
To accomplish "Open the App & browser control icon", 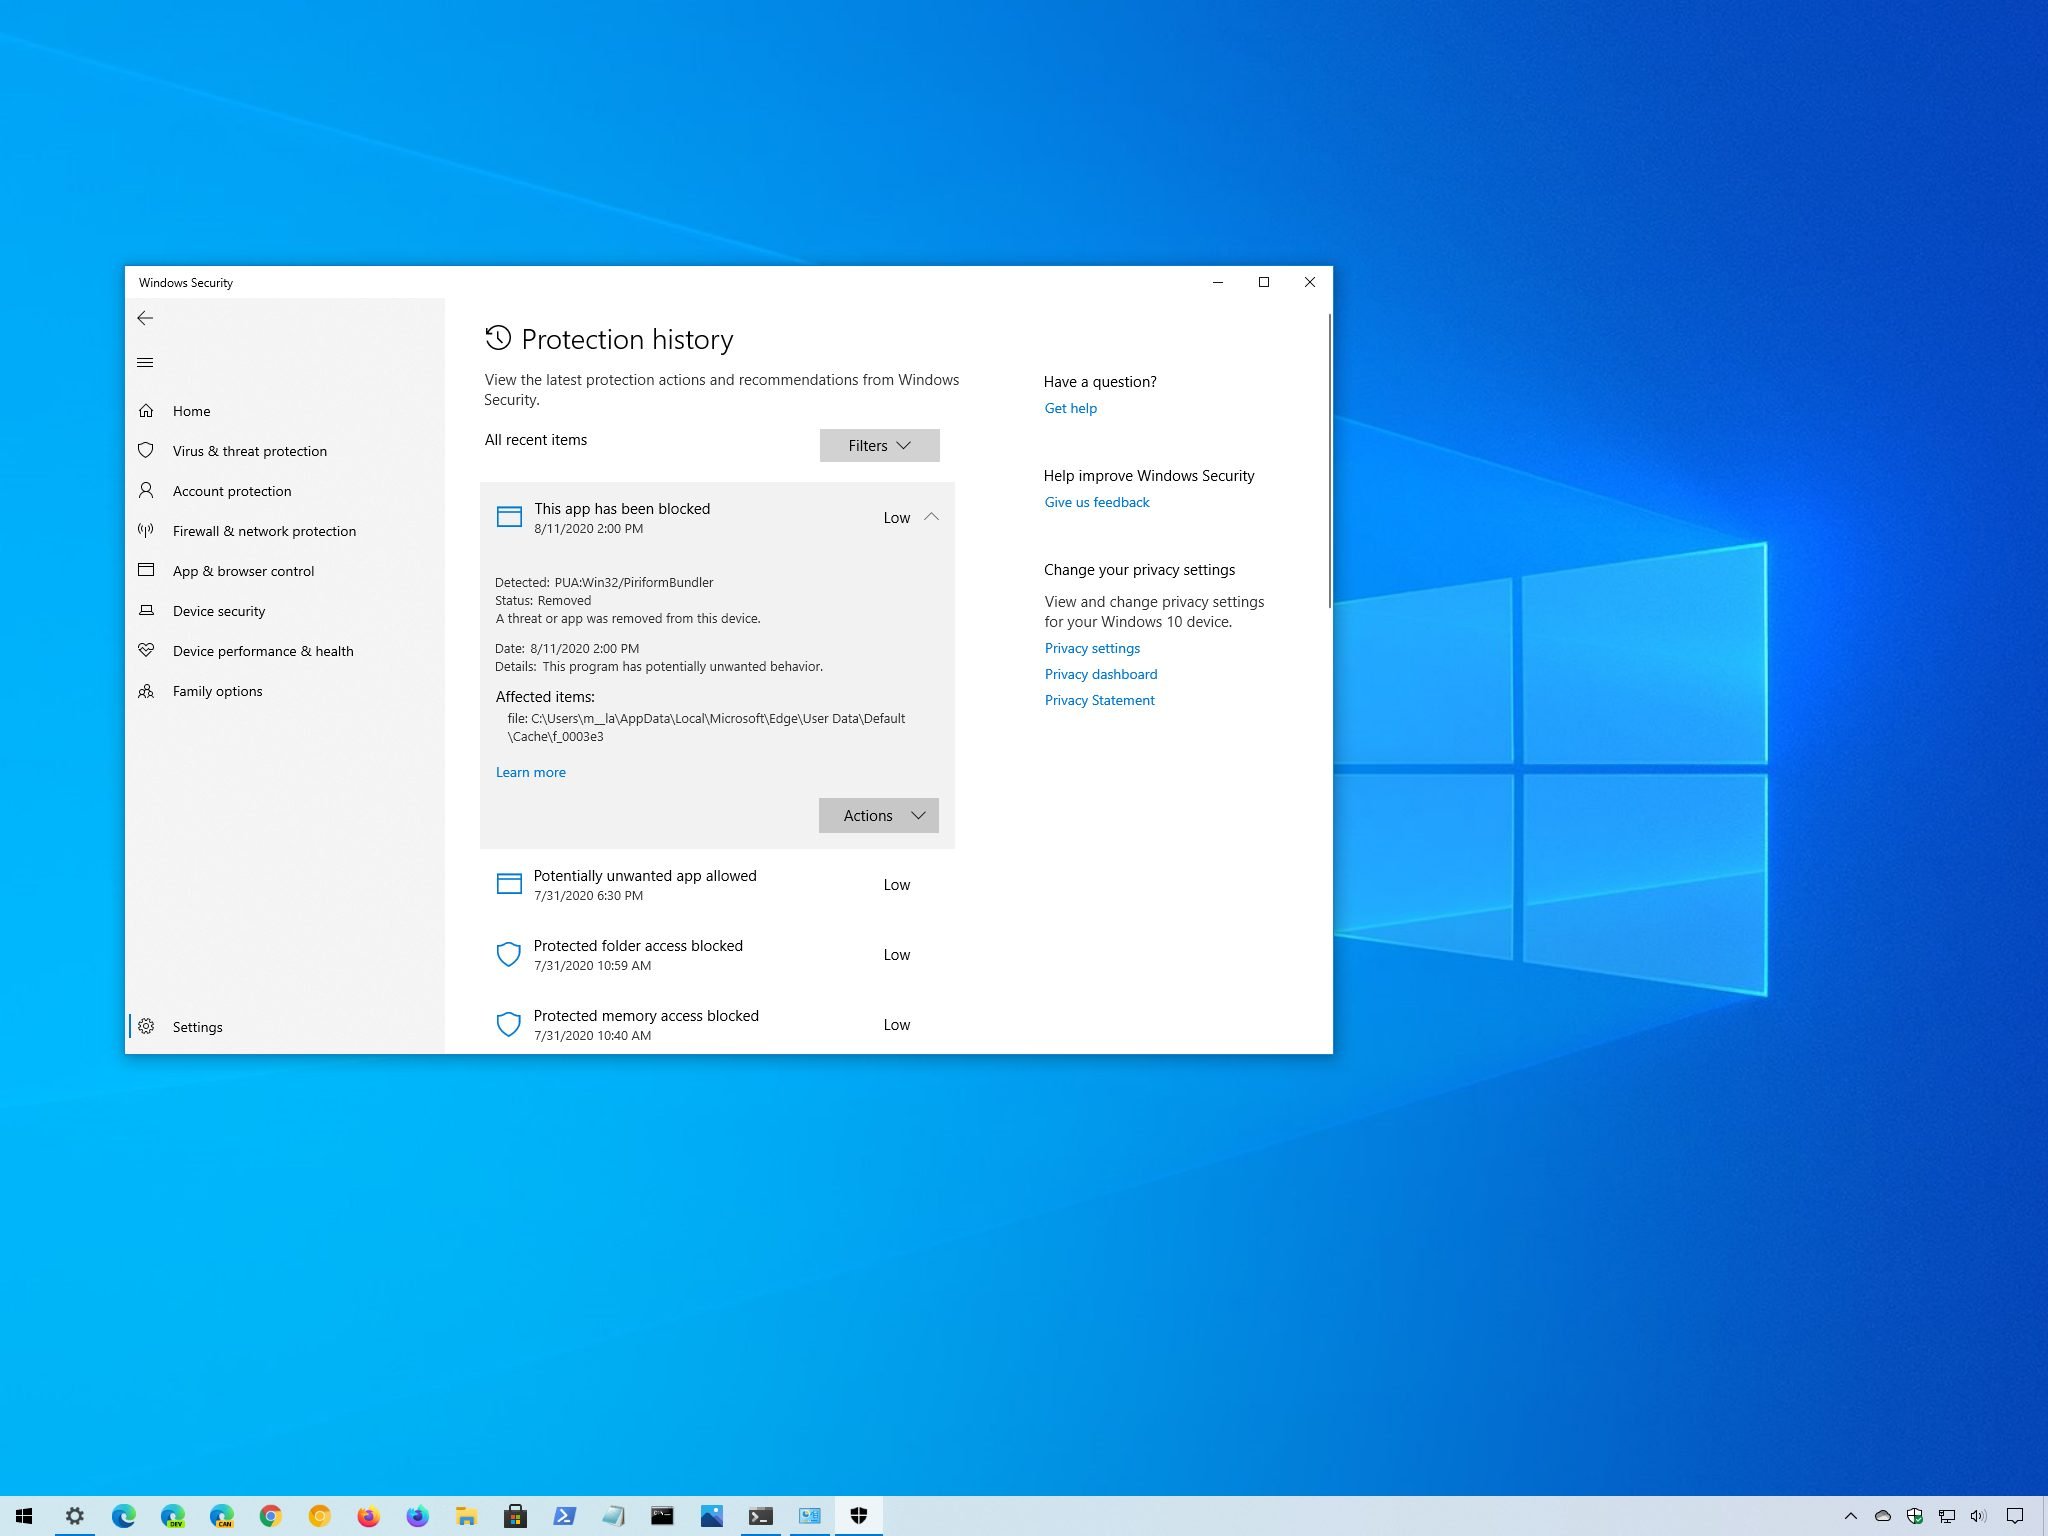I will tap(147, 571).
